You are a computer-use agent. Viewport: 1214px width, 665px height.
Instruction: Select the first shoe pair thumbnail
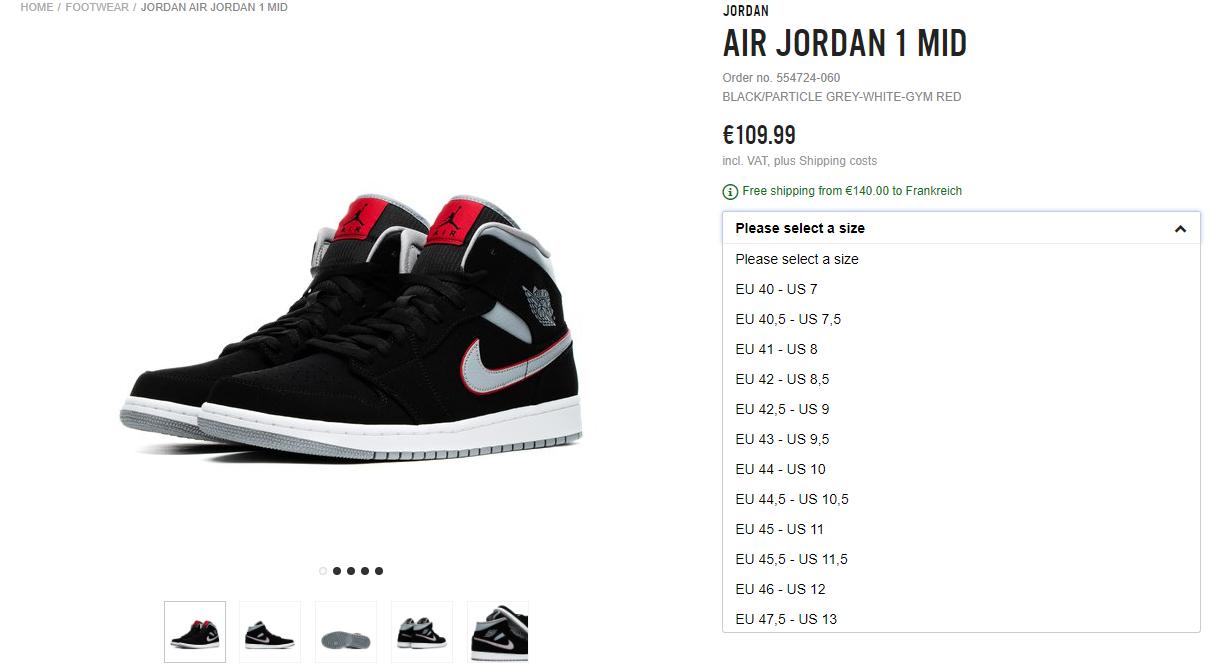click(x=195, y=632)
